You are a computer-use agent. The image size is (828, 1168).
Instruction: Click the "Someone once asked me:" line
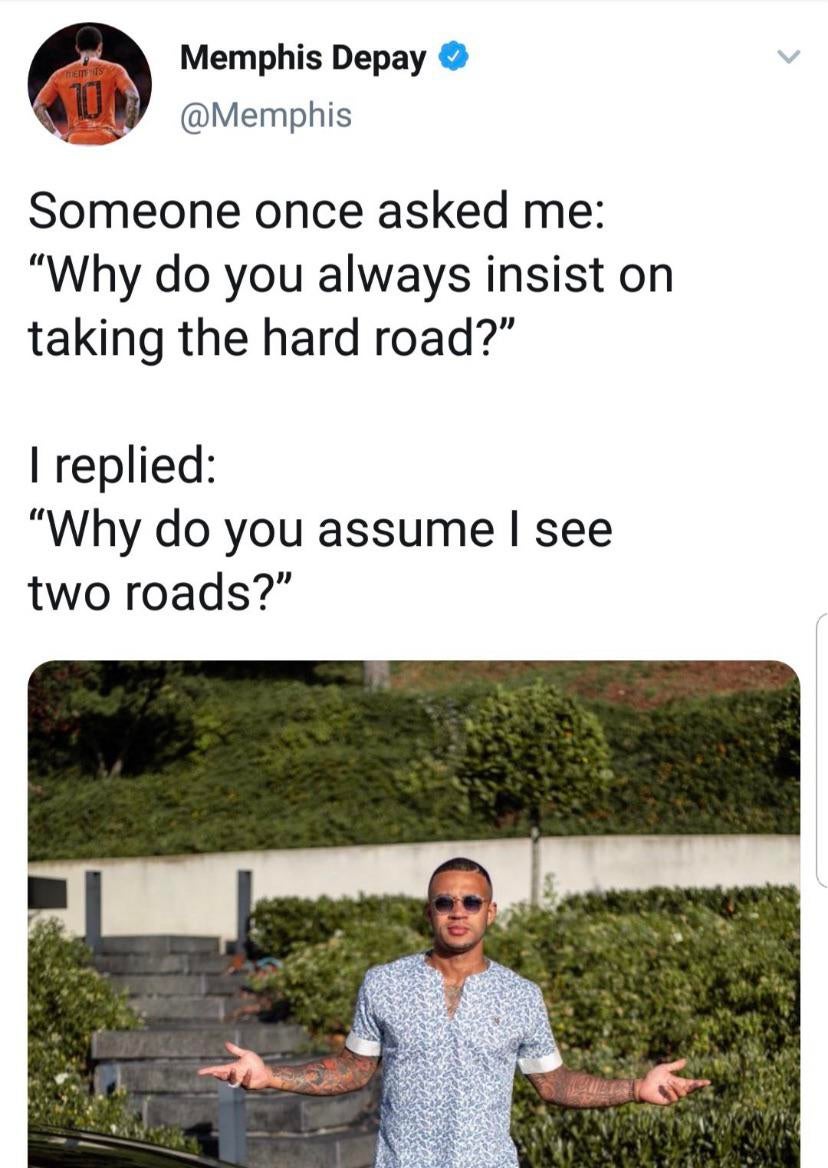tap(317, 210)
